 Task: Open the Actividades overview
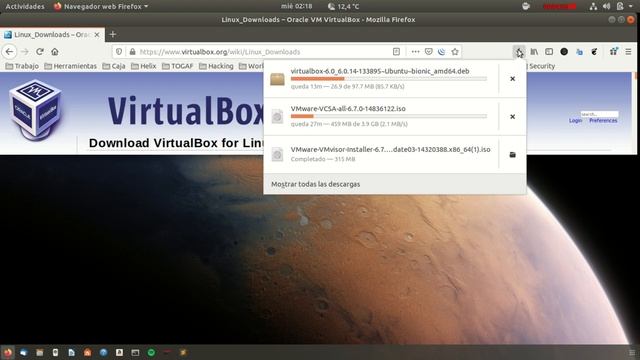tap(25, 6)
